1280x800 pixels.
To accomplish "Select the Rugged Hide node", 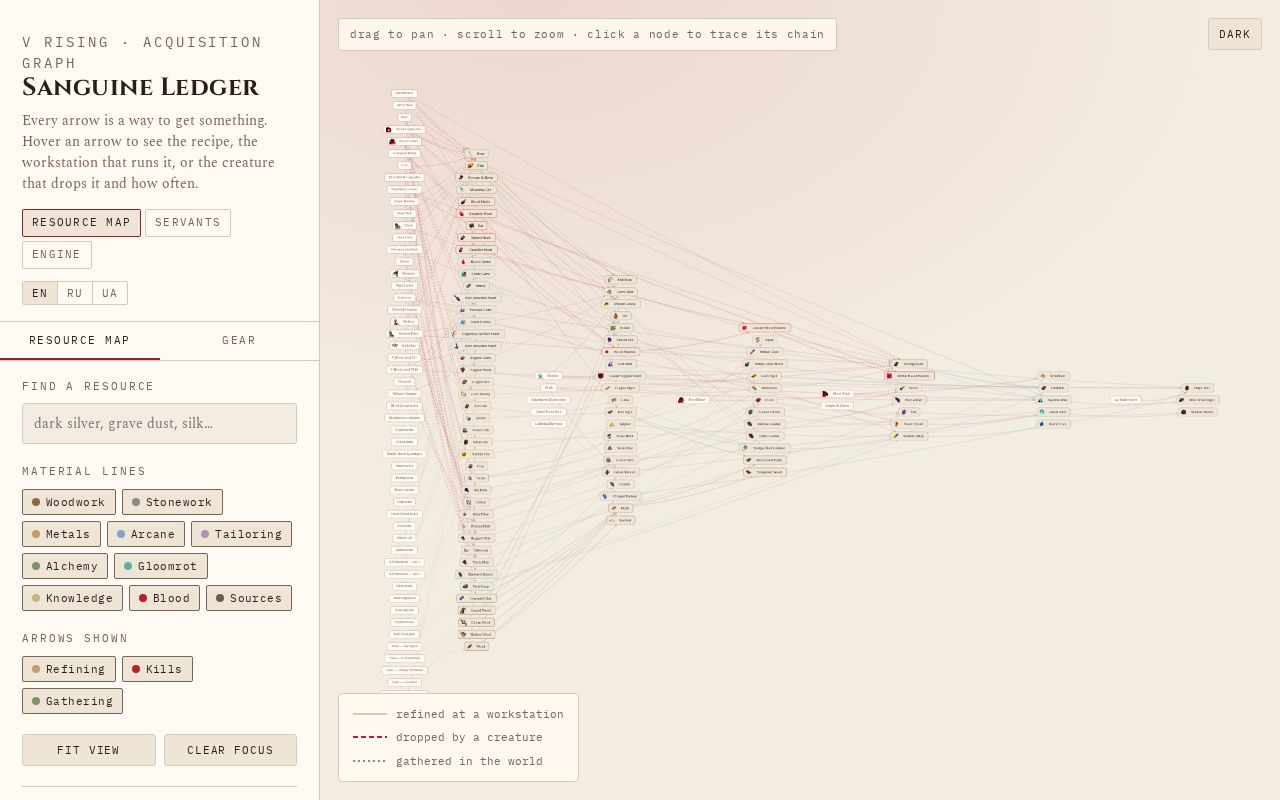I will coord(477,538).
